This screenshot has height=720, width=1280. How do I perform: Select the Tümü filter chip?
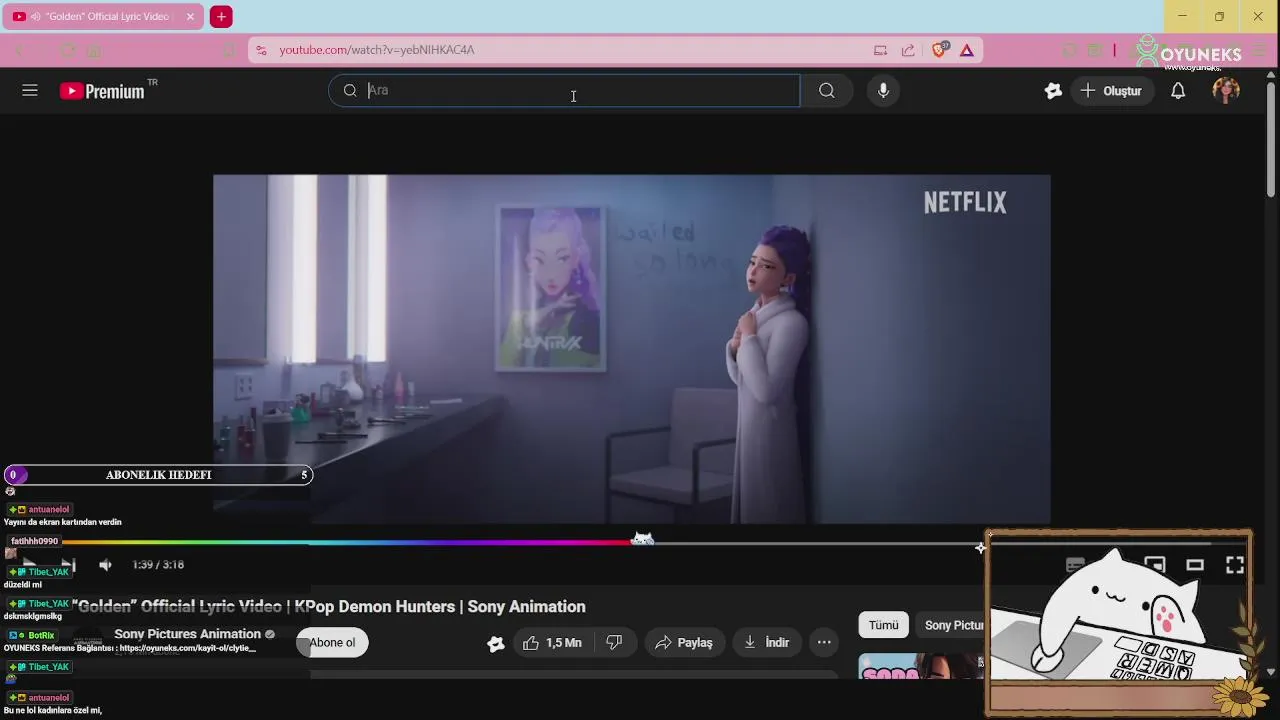pyautogui.click(x=883, y=625)
